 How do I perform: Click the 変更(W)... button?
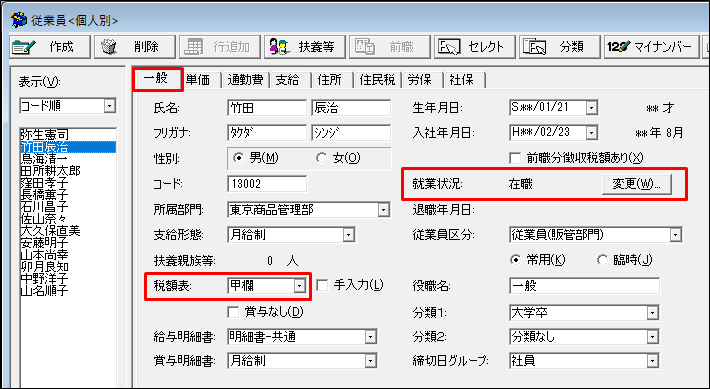(x=637, y=184)
